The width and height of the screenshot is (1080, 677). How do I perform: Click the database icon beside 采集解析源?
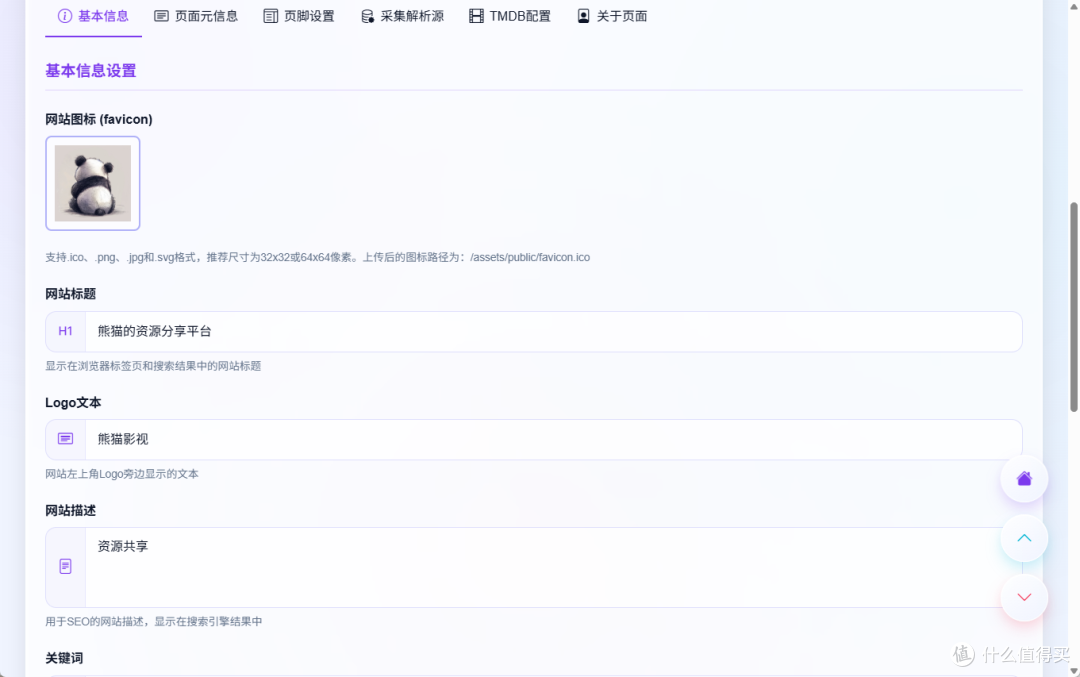[x=367, y=16]
